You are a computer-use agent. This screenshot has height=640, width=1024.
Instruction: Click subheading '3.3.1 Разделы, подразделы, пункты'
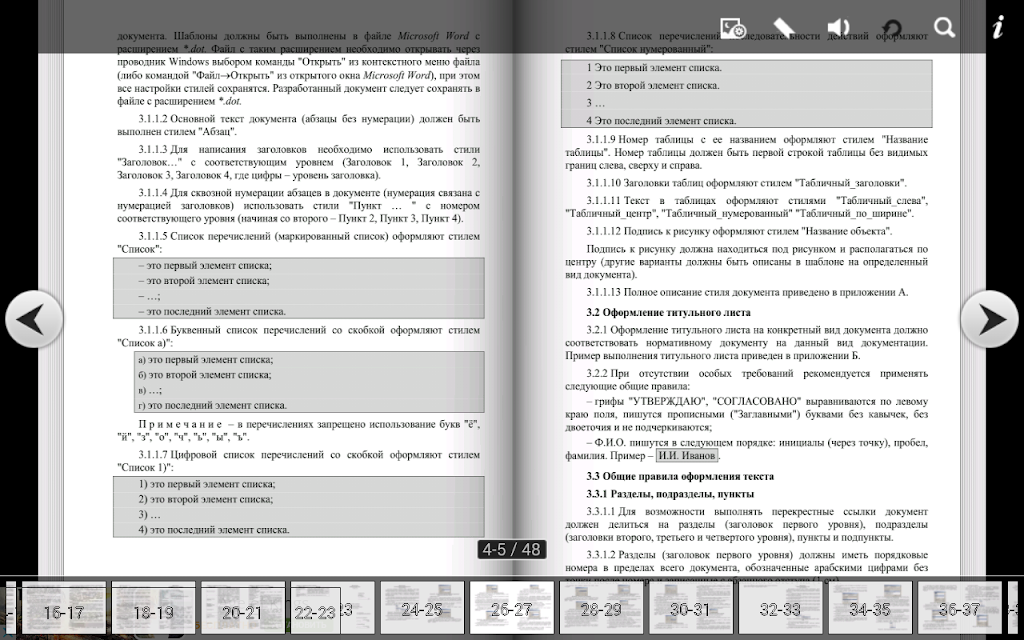(670, 494)
